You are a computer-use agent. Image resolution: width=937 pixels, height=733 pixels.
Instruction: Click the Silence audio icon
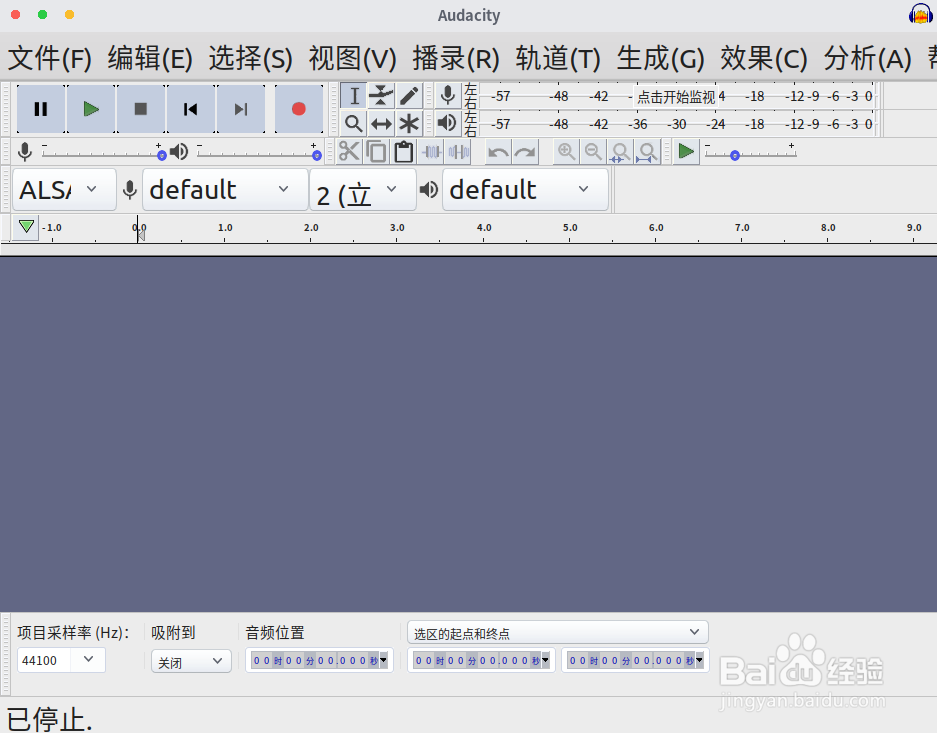(458, 152)
